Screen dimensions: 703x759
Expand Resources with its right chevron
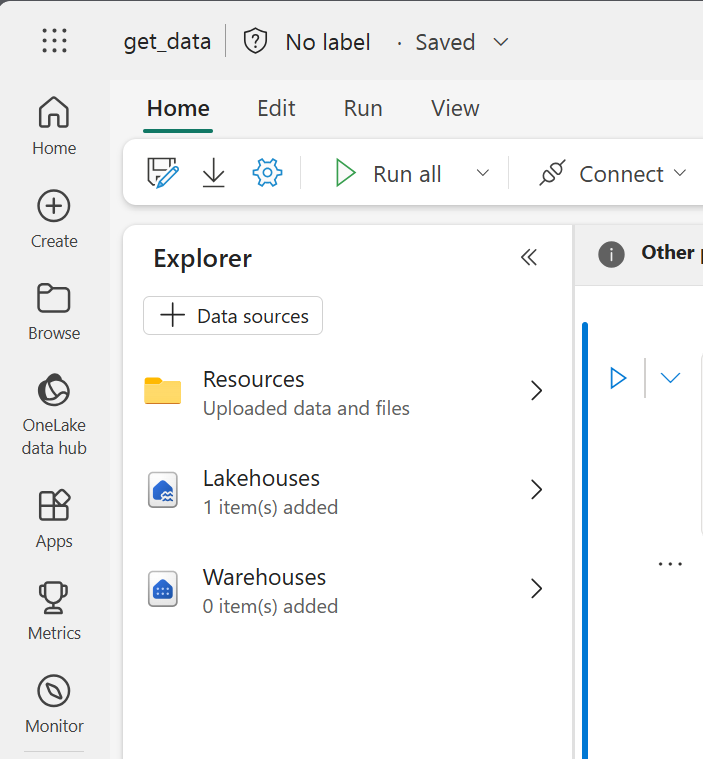pyautogui.click(x=536, y=391)
